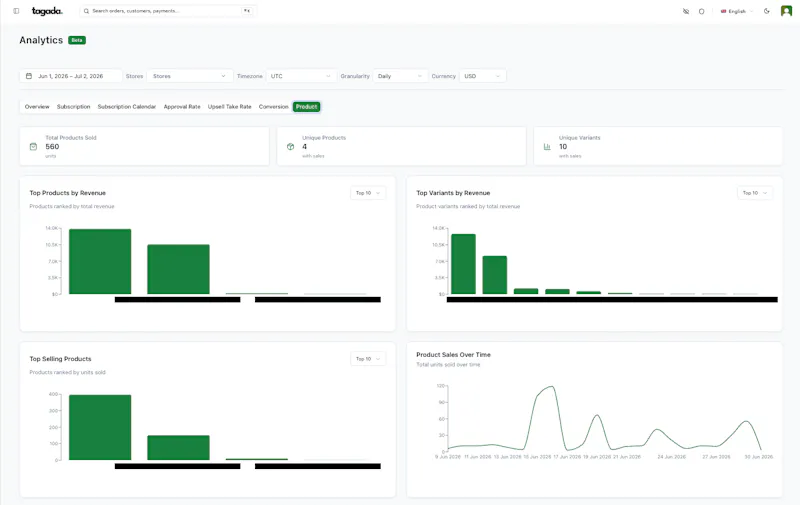Open the English language dropdown
Screen dimensions: 800x505
coord(736,11)
